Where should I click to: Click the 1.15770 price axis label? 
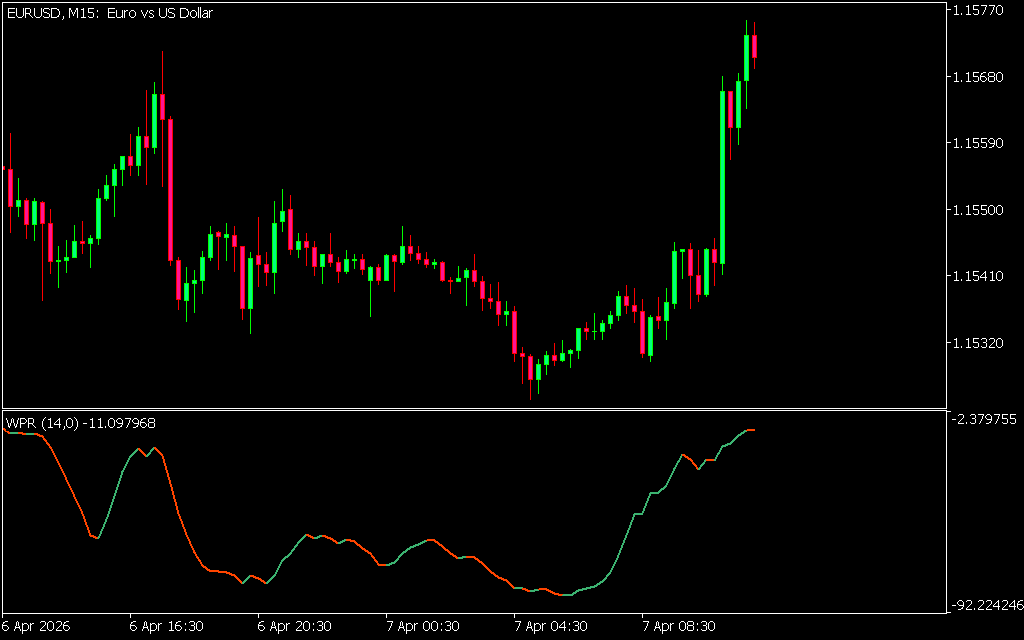(982, 10)
